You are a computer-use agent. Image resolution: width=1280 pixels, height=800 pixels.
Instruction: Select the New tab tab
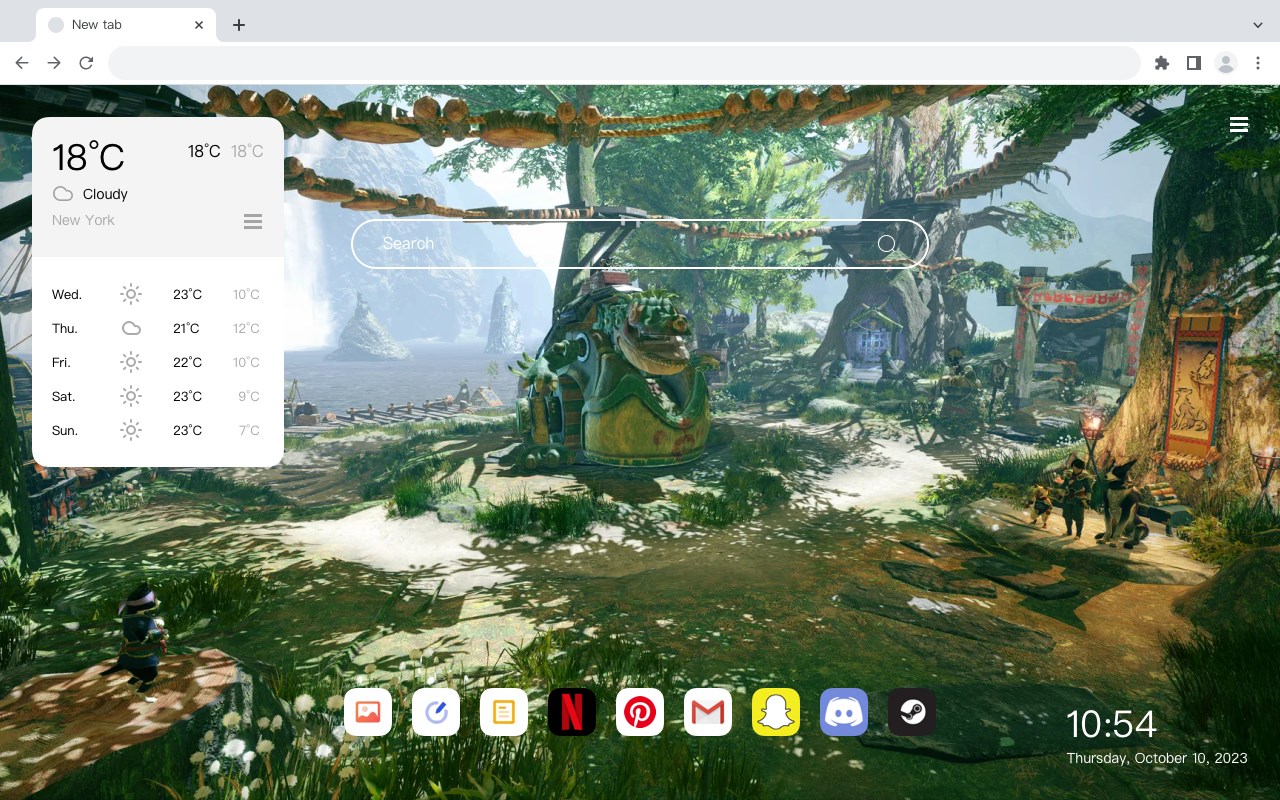click(125, 25)
